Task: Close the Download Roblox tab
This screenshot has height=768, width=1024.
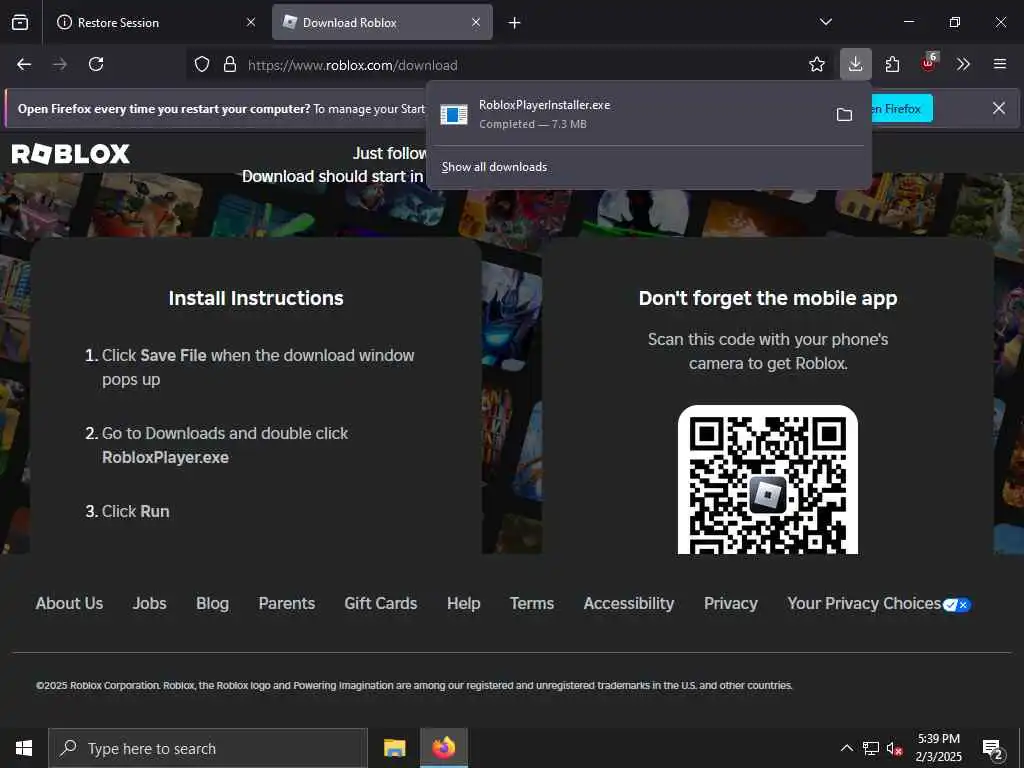Action: [476, 22]
